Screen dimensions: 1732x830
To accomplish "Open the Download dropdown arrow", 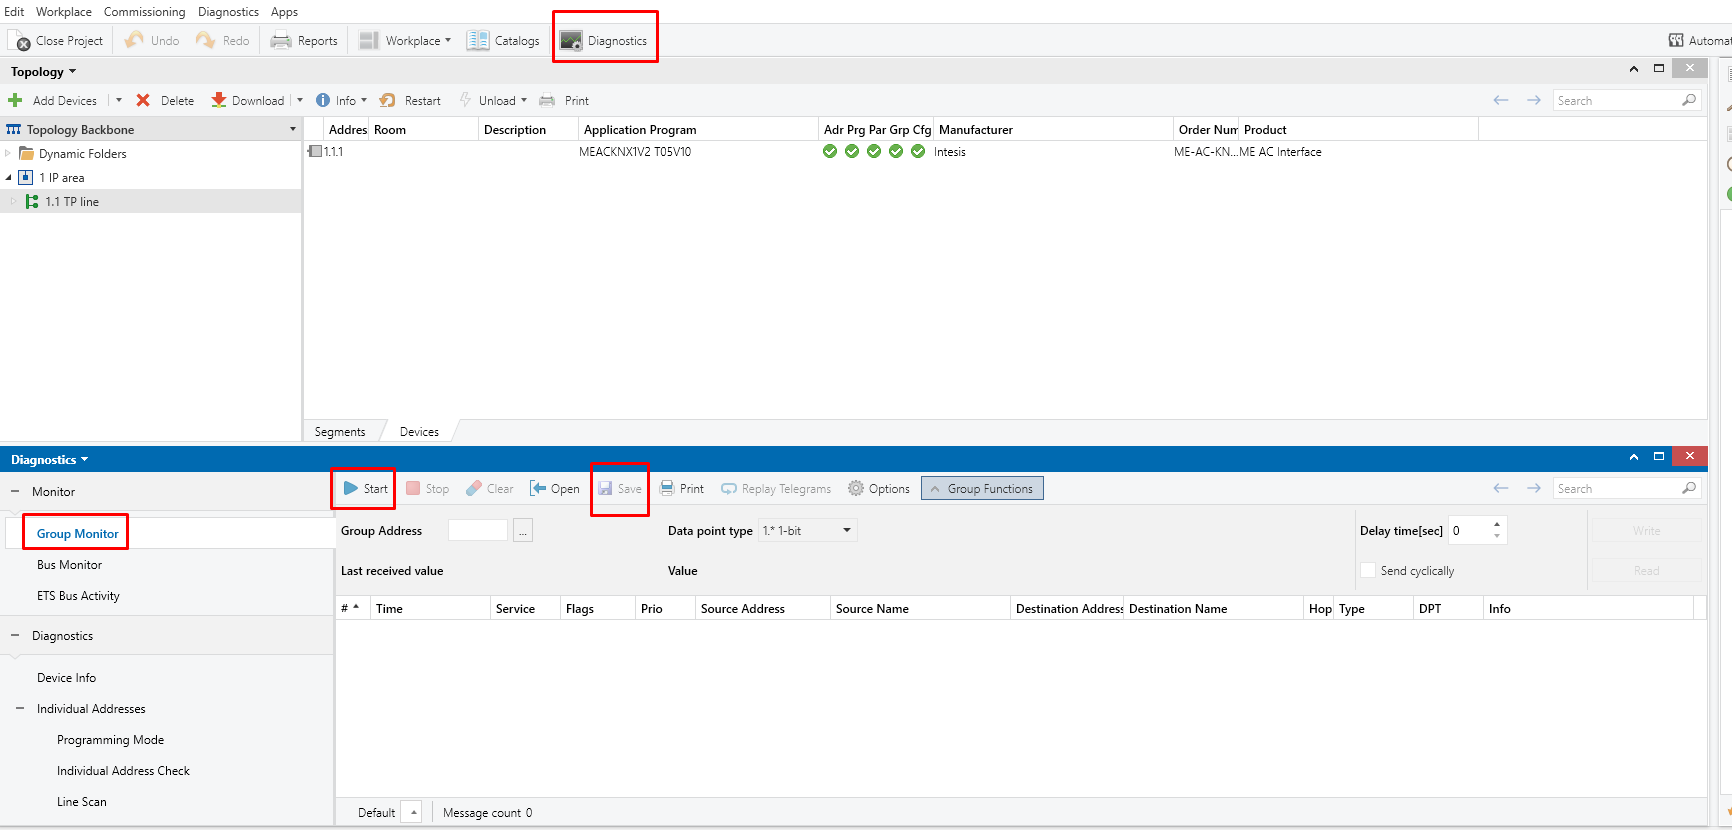I will pyautogui.click(x=299, y=101).
